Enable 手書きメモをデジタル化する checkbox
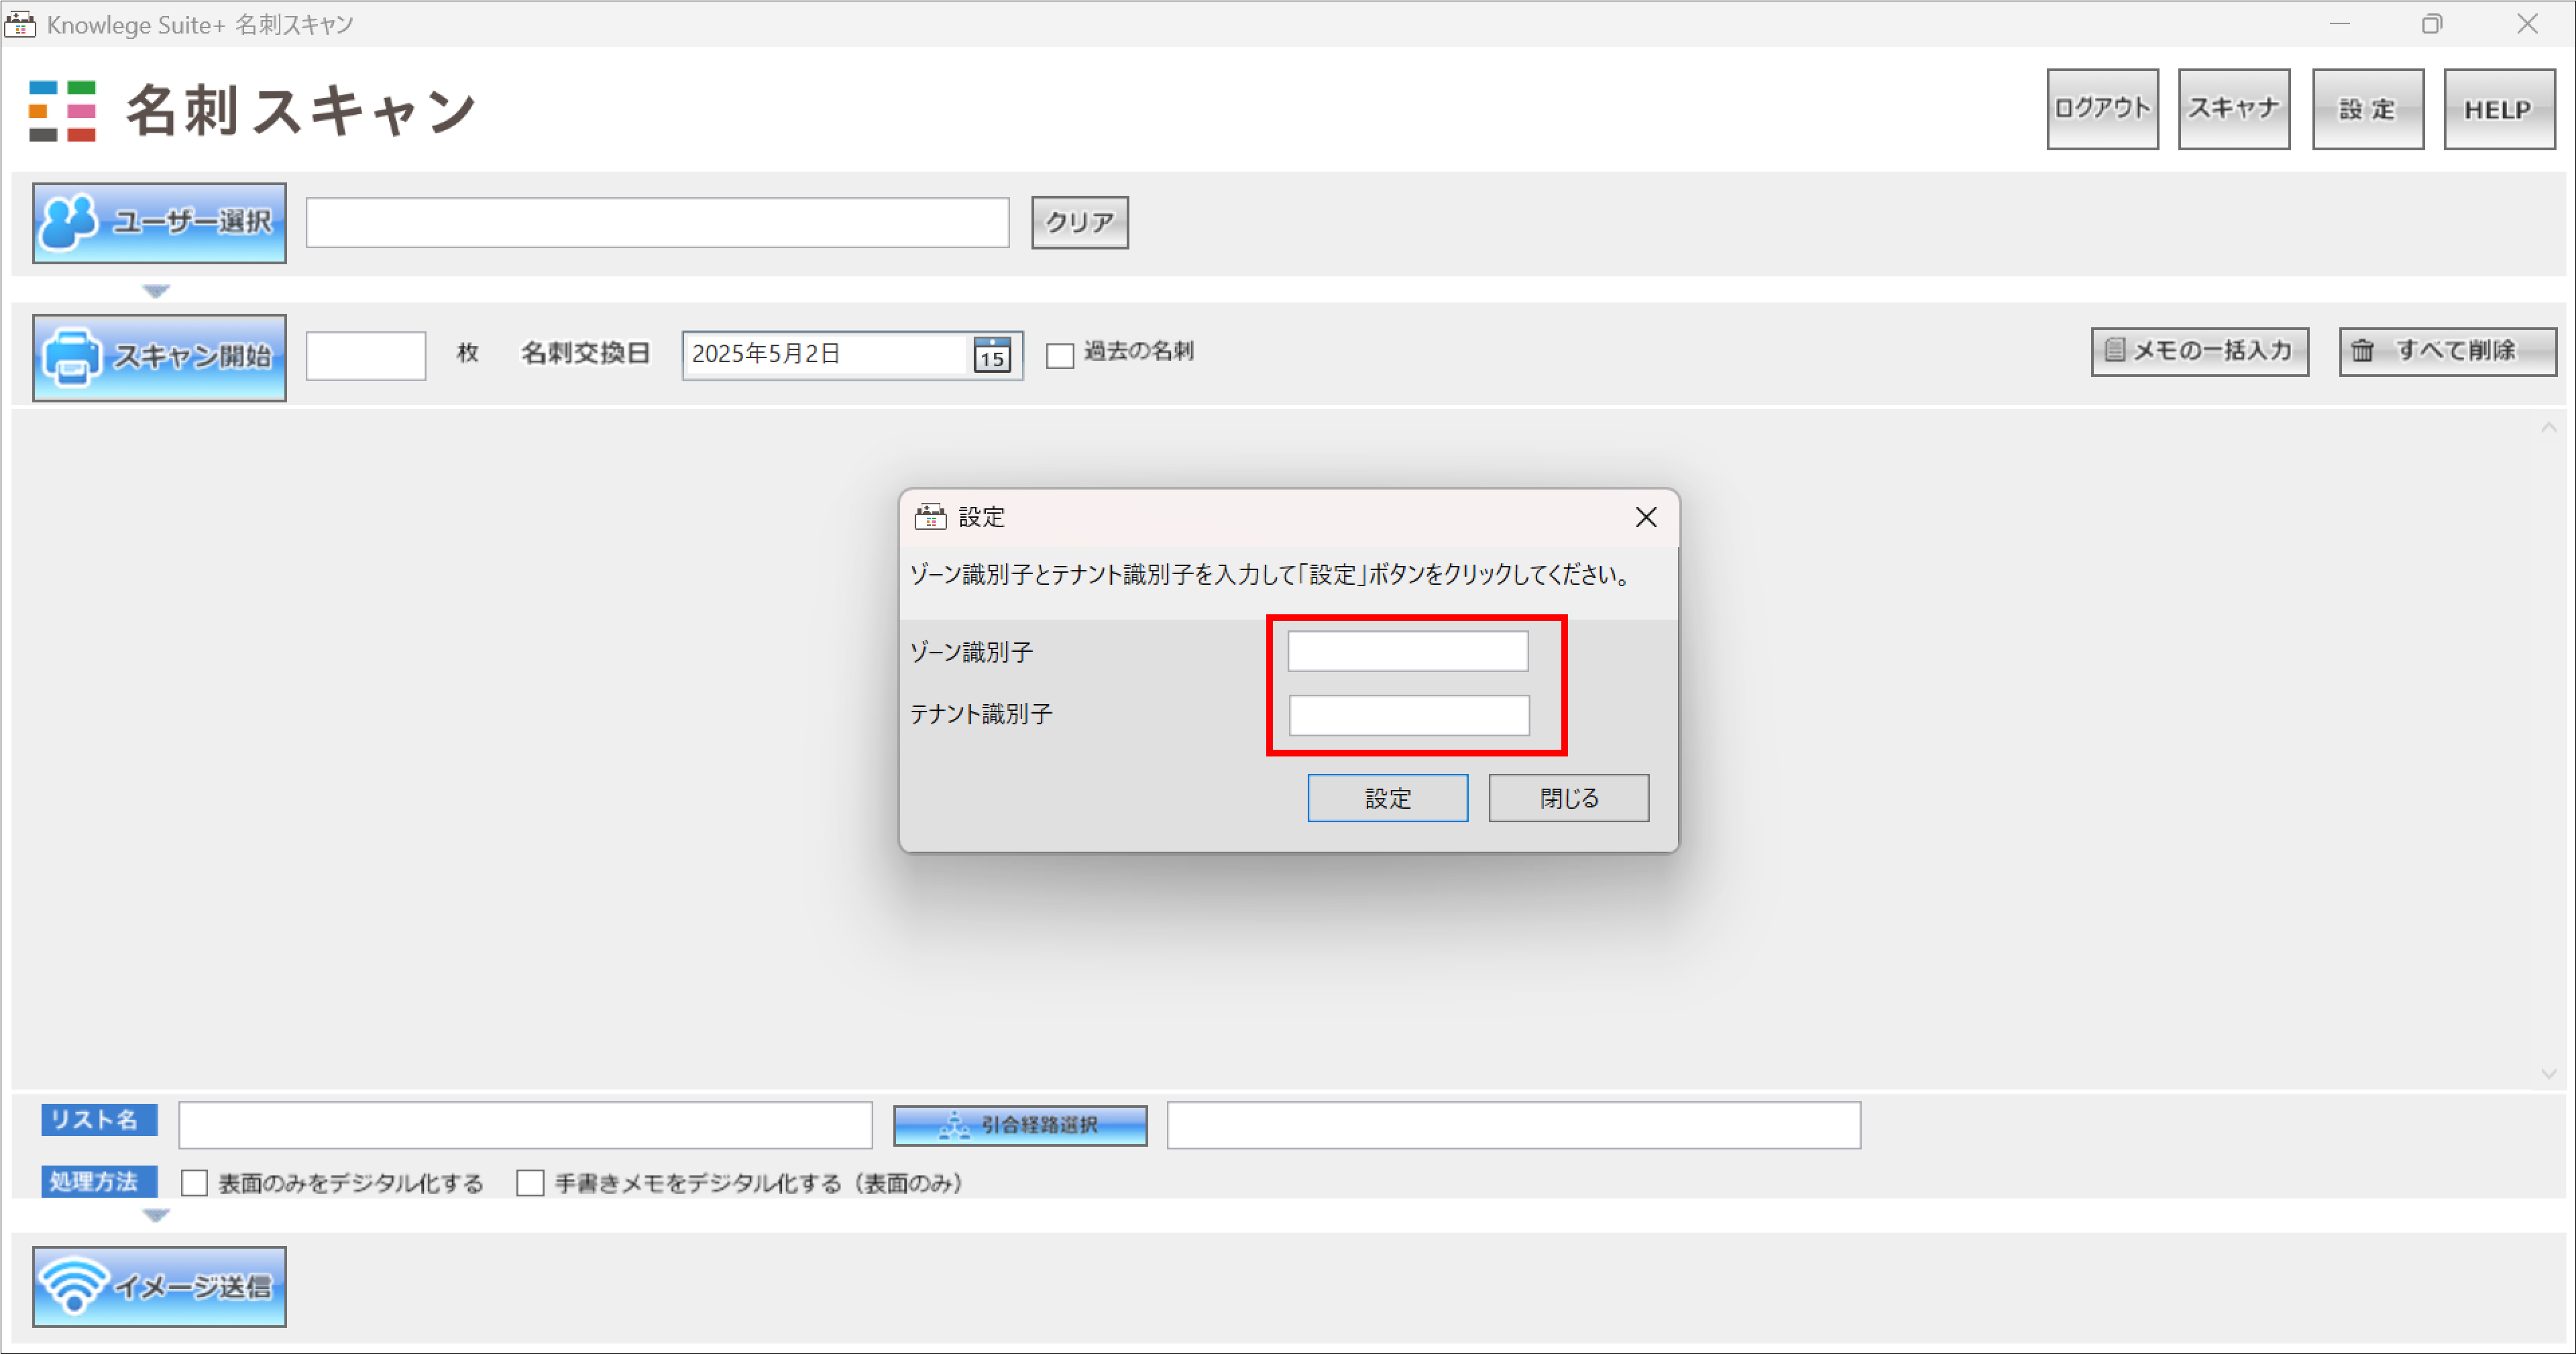Viewport: 2576px width, 1354px height. pos(530,1183)
